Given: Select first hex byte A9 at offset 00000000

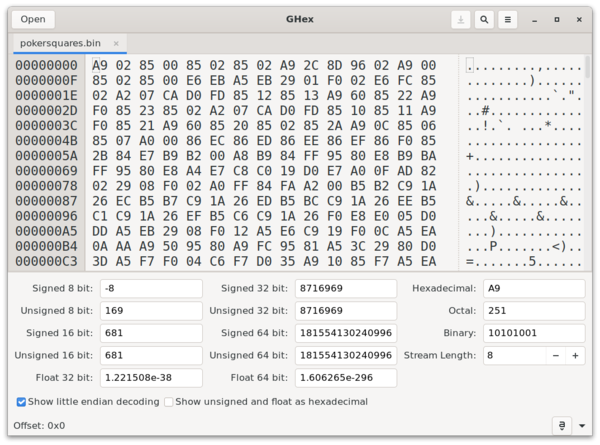Looking at the screenshot, I should (x=100, y=65).
